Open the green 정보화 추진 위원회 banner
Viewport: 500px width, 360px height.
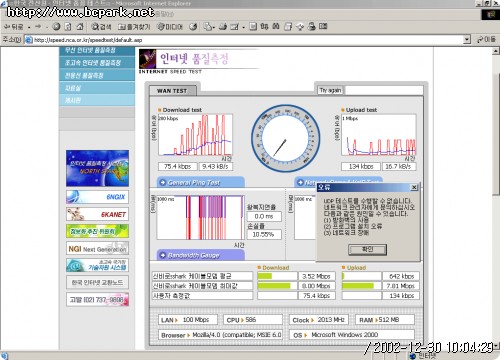click(x=97, y=231)
